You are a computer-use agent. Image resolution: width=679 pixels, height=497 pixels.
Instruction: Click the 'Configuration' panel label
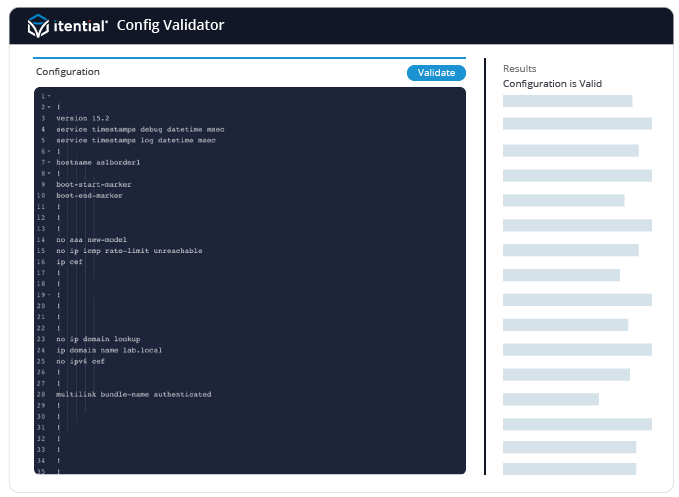click(x=68, y=72)
